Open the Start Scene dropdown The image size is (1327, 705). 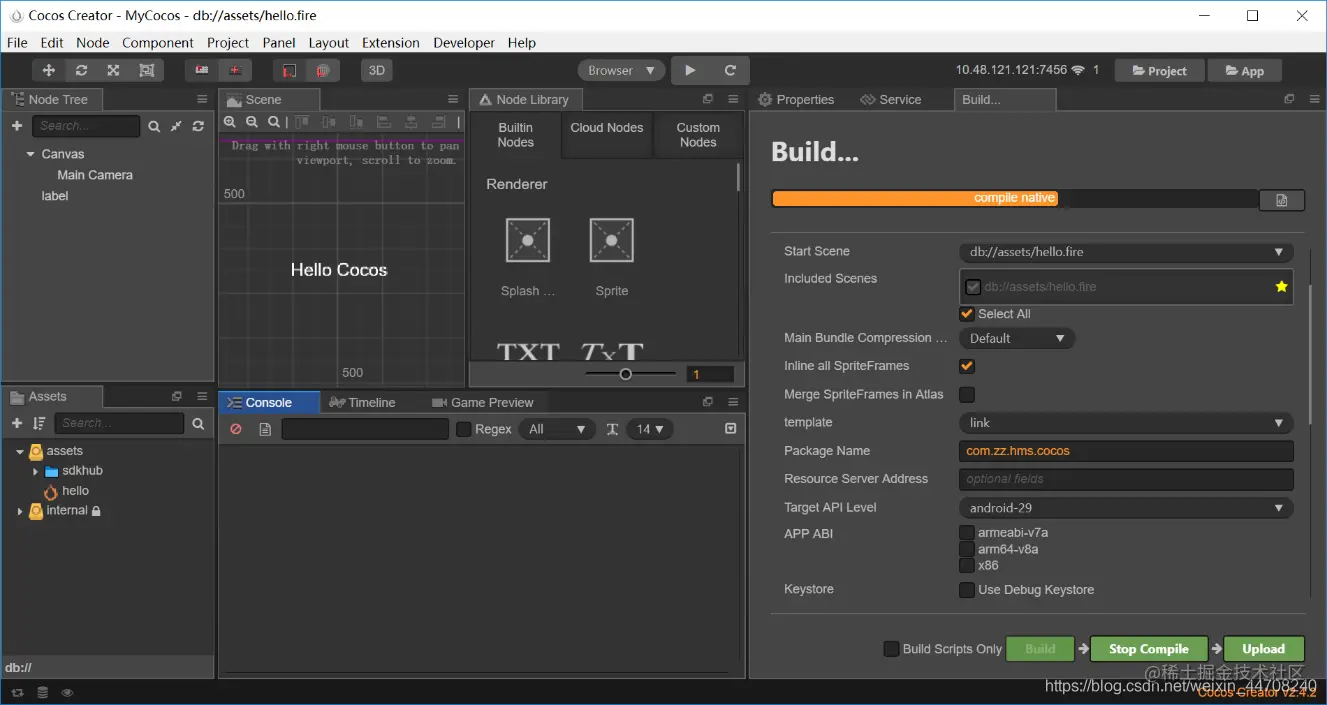click(x=1126, y=252)
